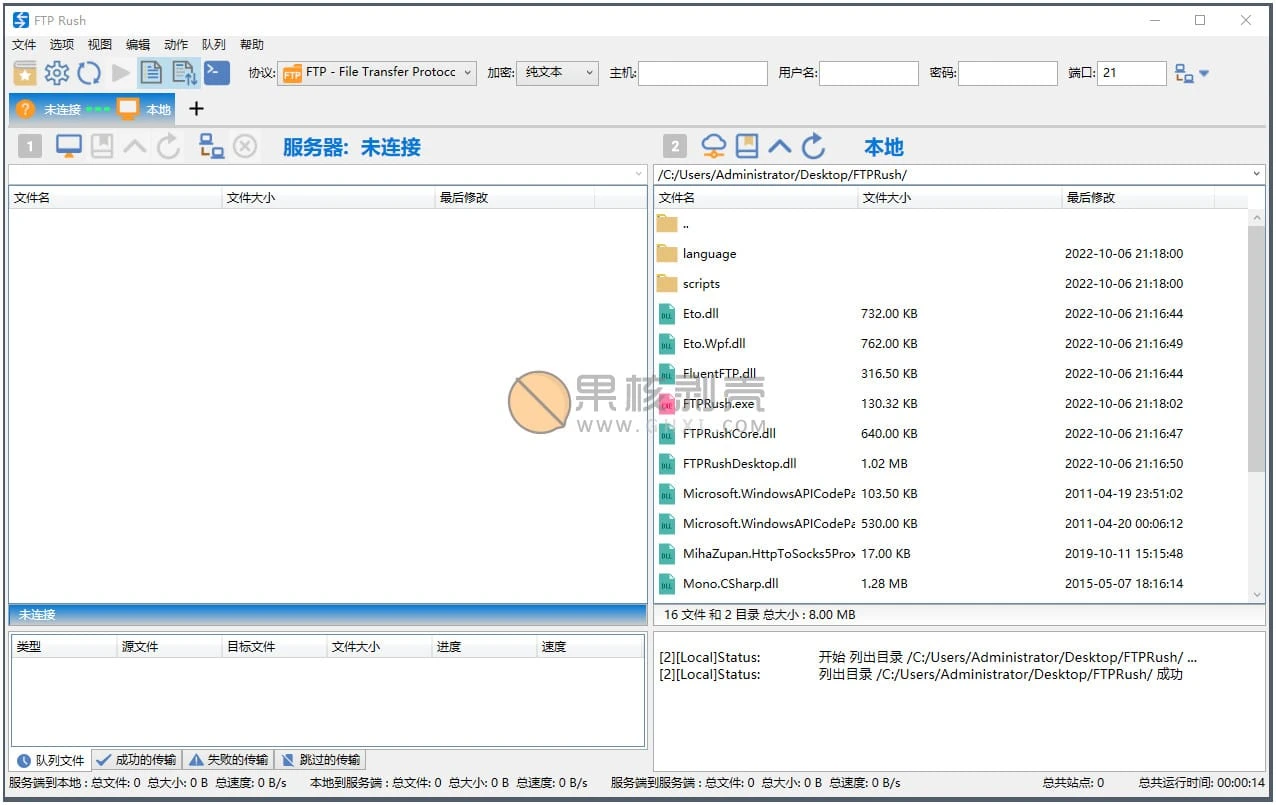Expand the local path dropdown for FTPRush folder
The image size is (1276, 805).
1256,174
